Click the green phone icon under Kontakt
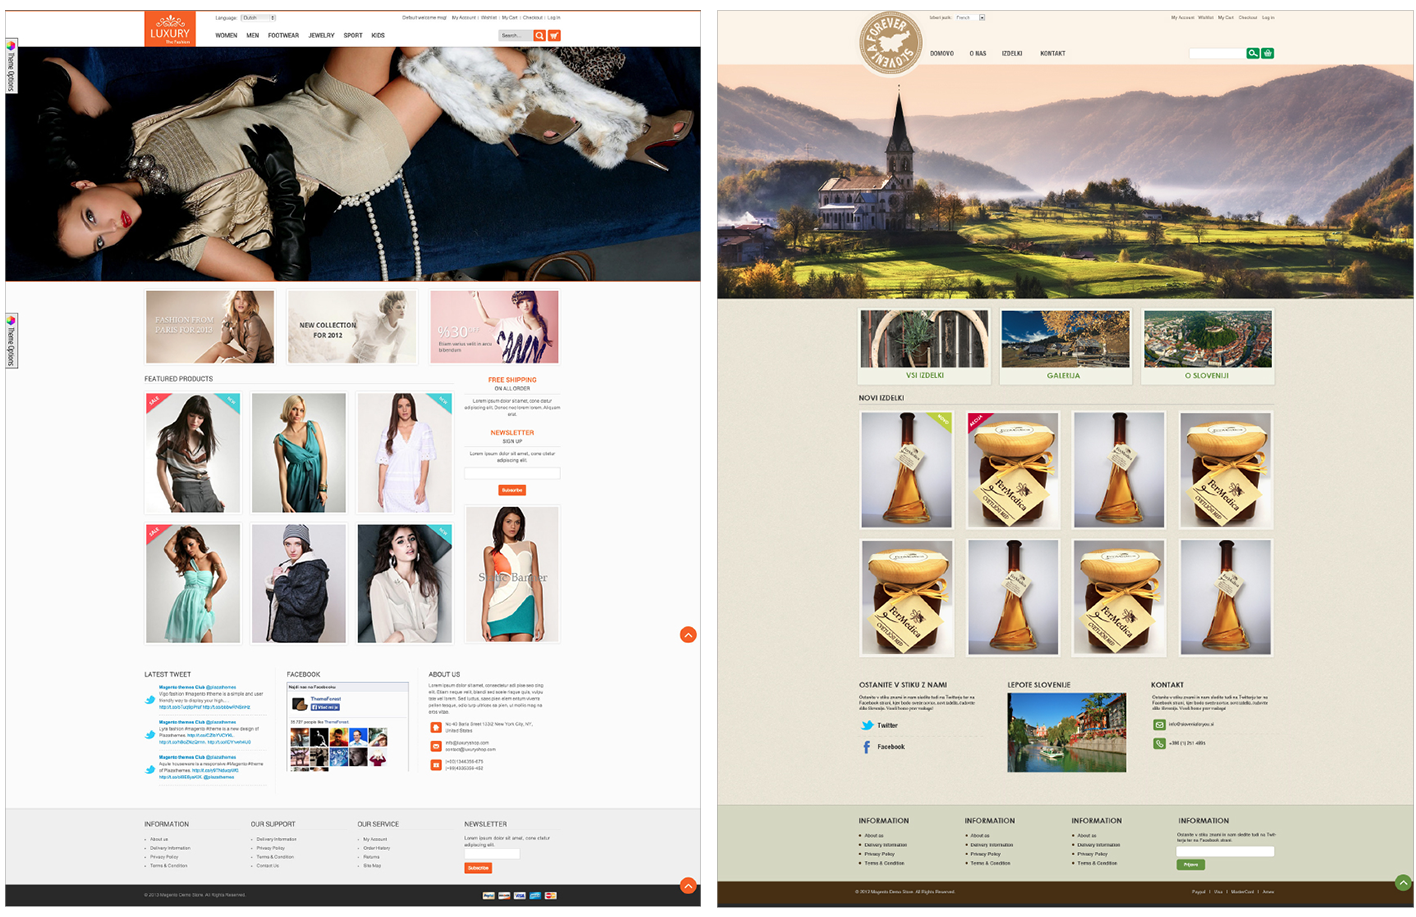Image resolution: width=1416 pixels, height=917 pixels. coord(1159,743)
